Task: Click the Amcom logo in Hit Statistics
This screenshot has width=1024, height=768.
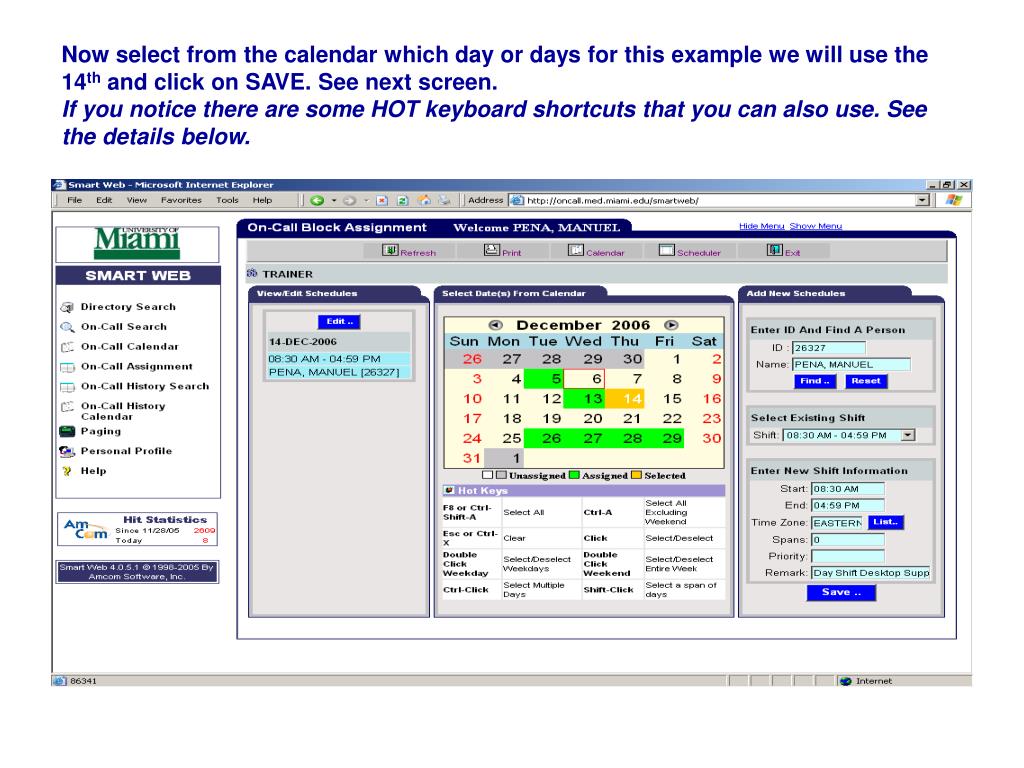Action: coord(86,529)
